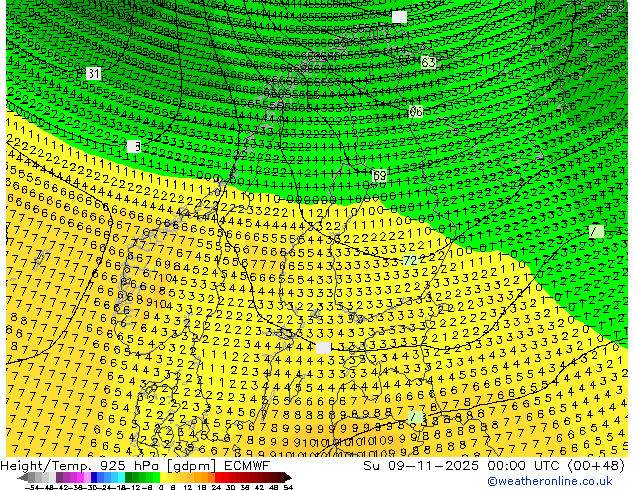Viewport: 634px width, 490px height.
Task: Click the dark blue -30 swatch on the color scale
Action: point(94,477)
